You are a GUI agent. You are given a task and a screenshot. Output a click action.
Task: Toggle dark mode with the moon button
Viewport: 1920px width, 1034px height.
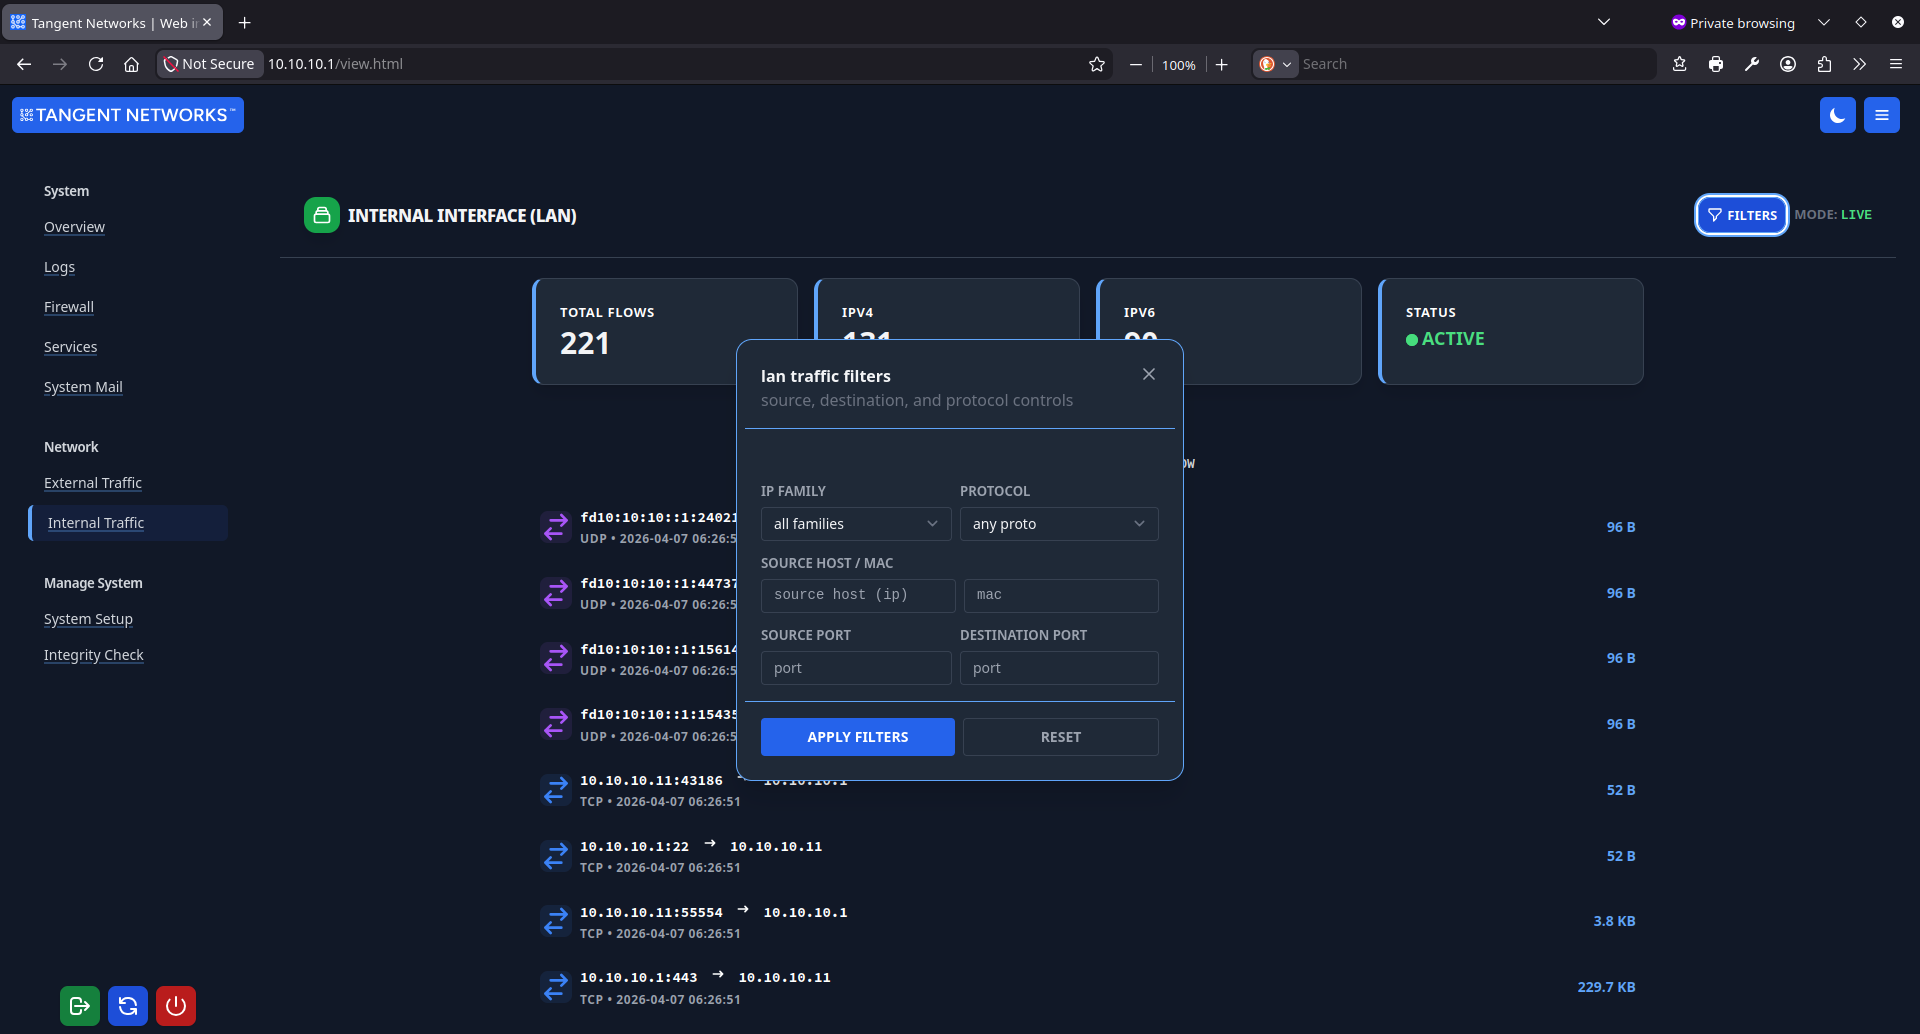[x=1837, y=114]
